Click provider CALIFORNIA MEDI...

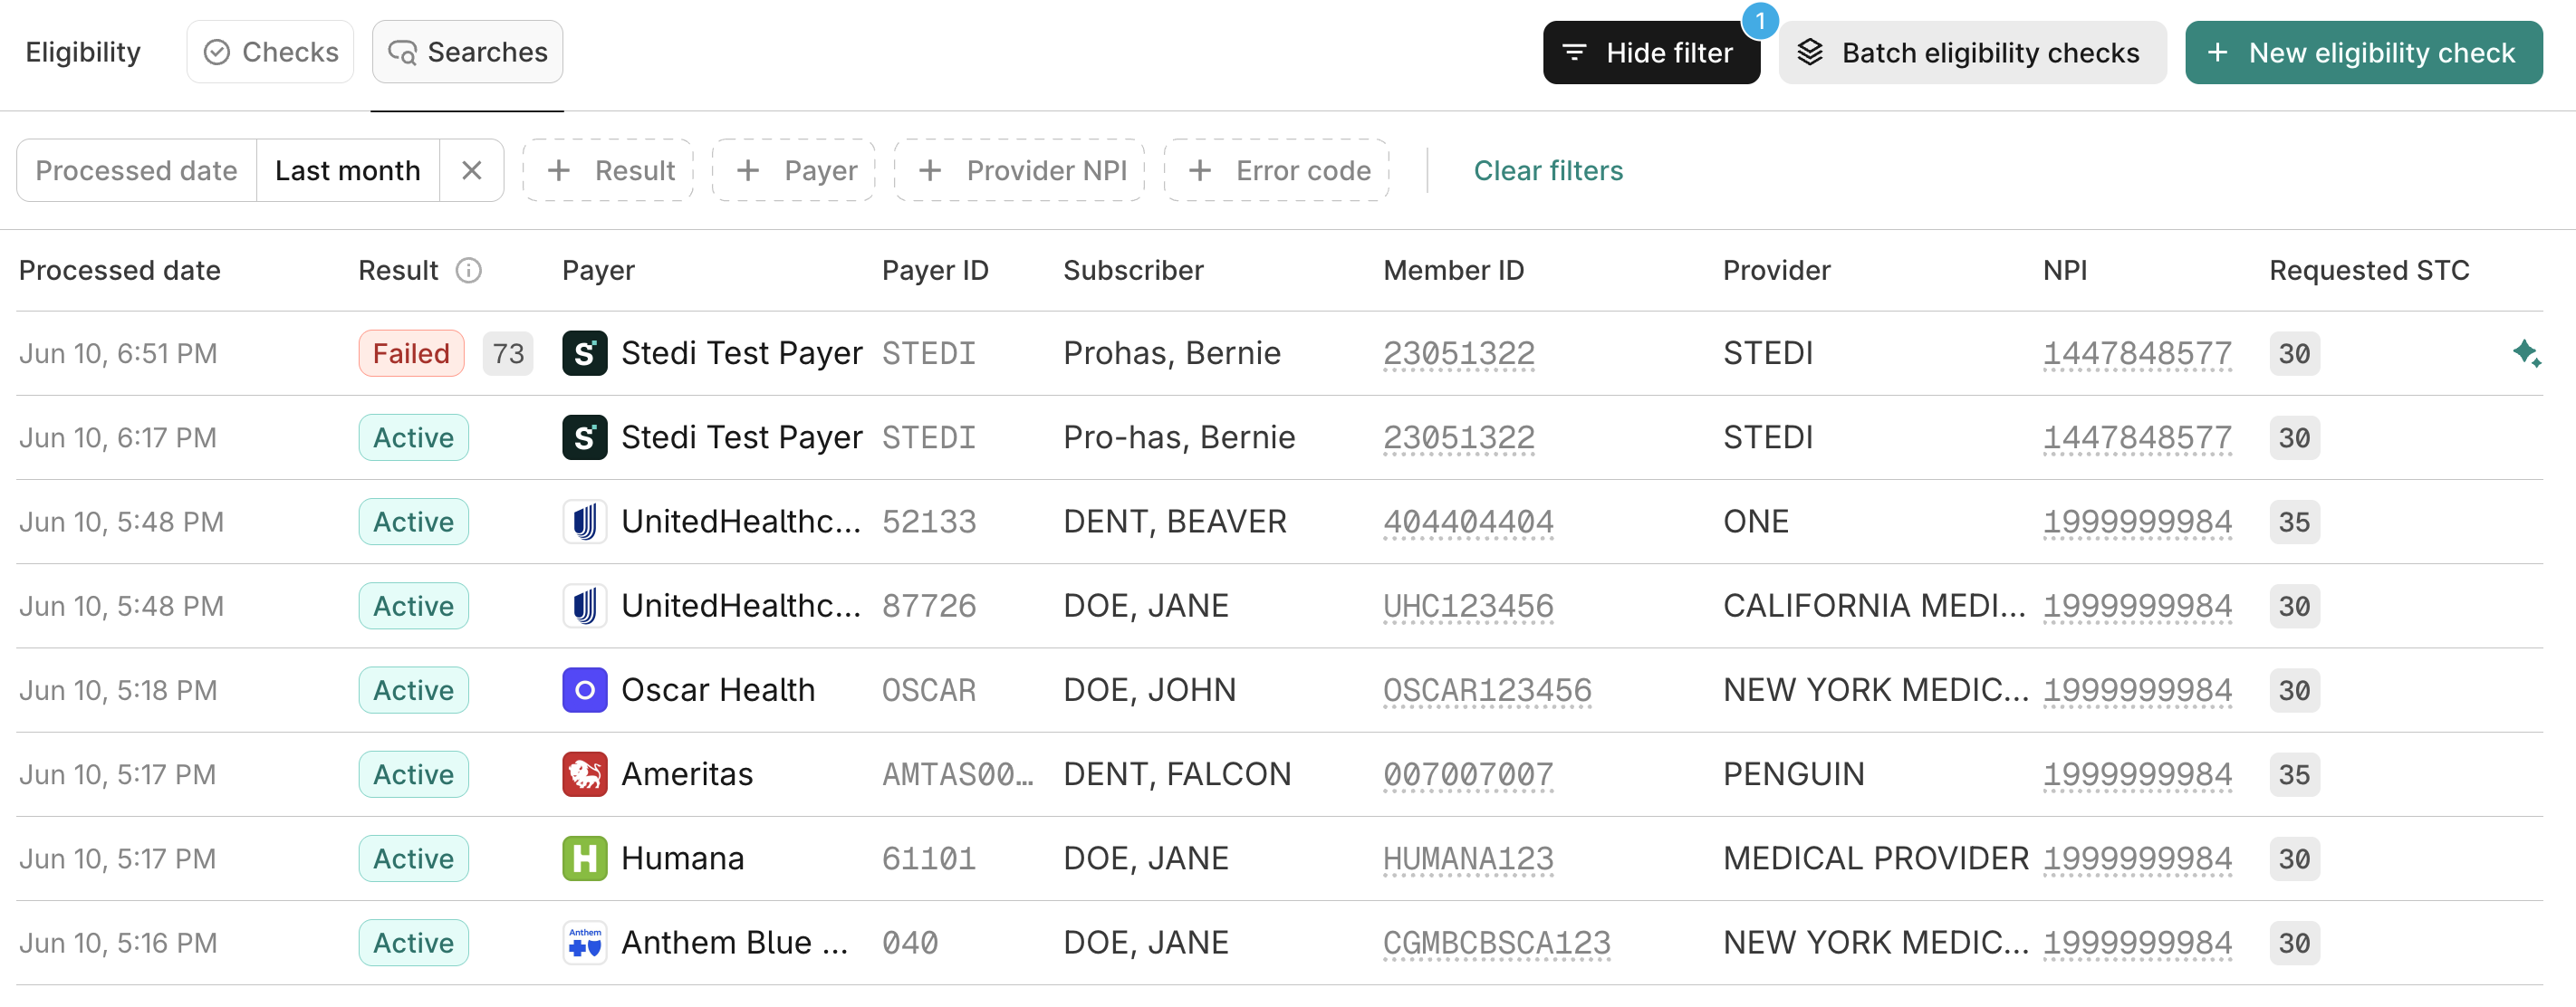coord(1874,606)
